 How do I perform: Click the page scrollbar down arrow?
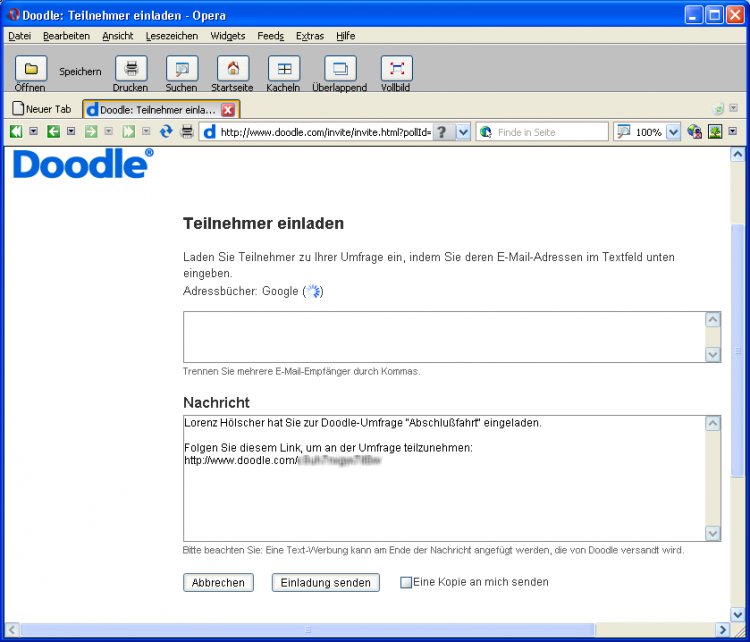click(738, 614)
